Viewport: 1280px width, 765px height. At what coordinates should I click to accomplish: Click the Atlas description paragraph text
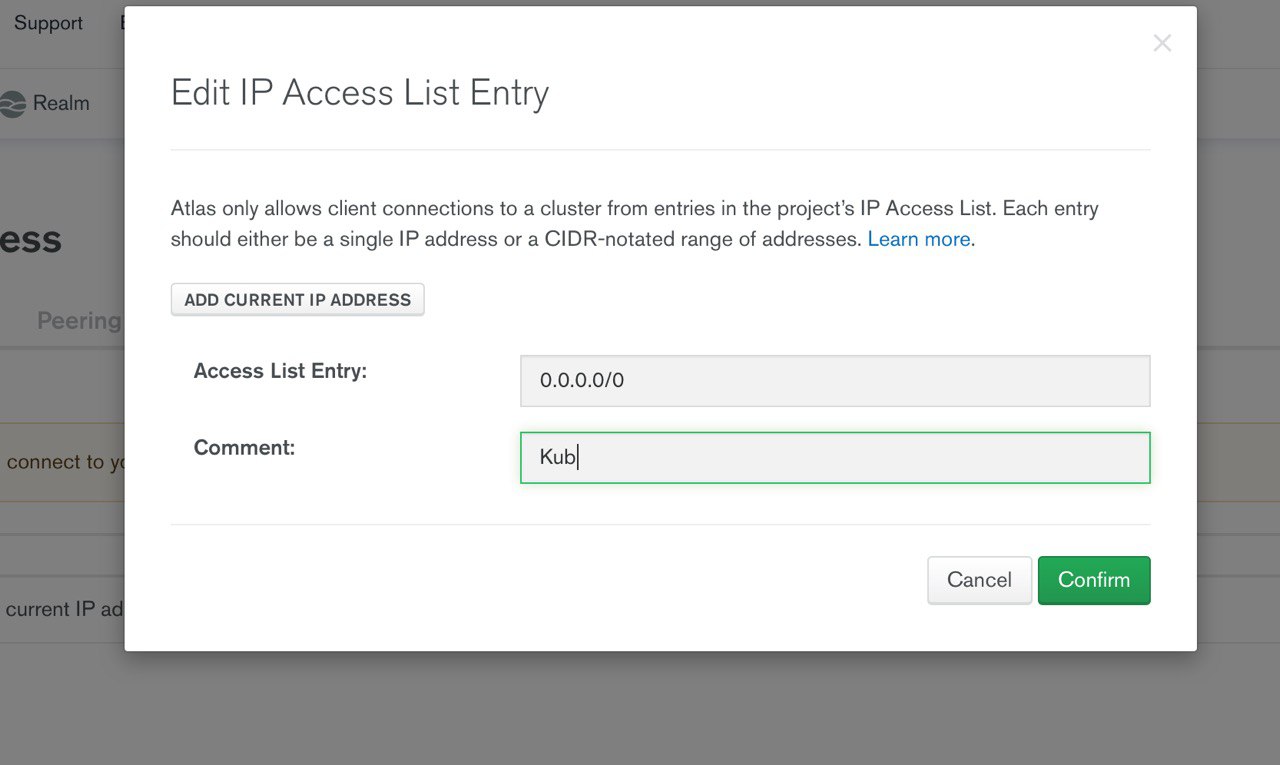pyautogui.click(x=635, y=224)
